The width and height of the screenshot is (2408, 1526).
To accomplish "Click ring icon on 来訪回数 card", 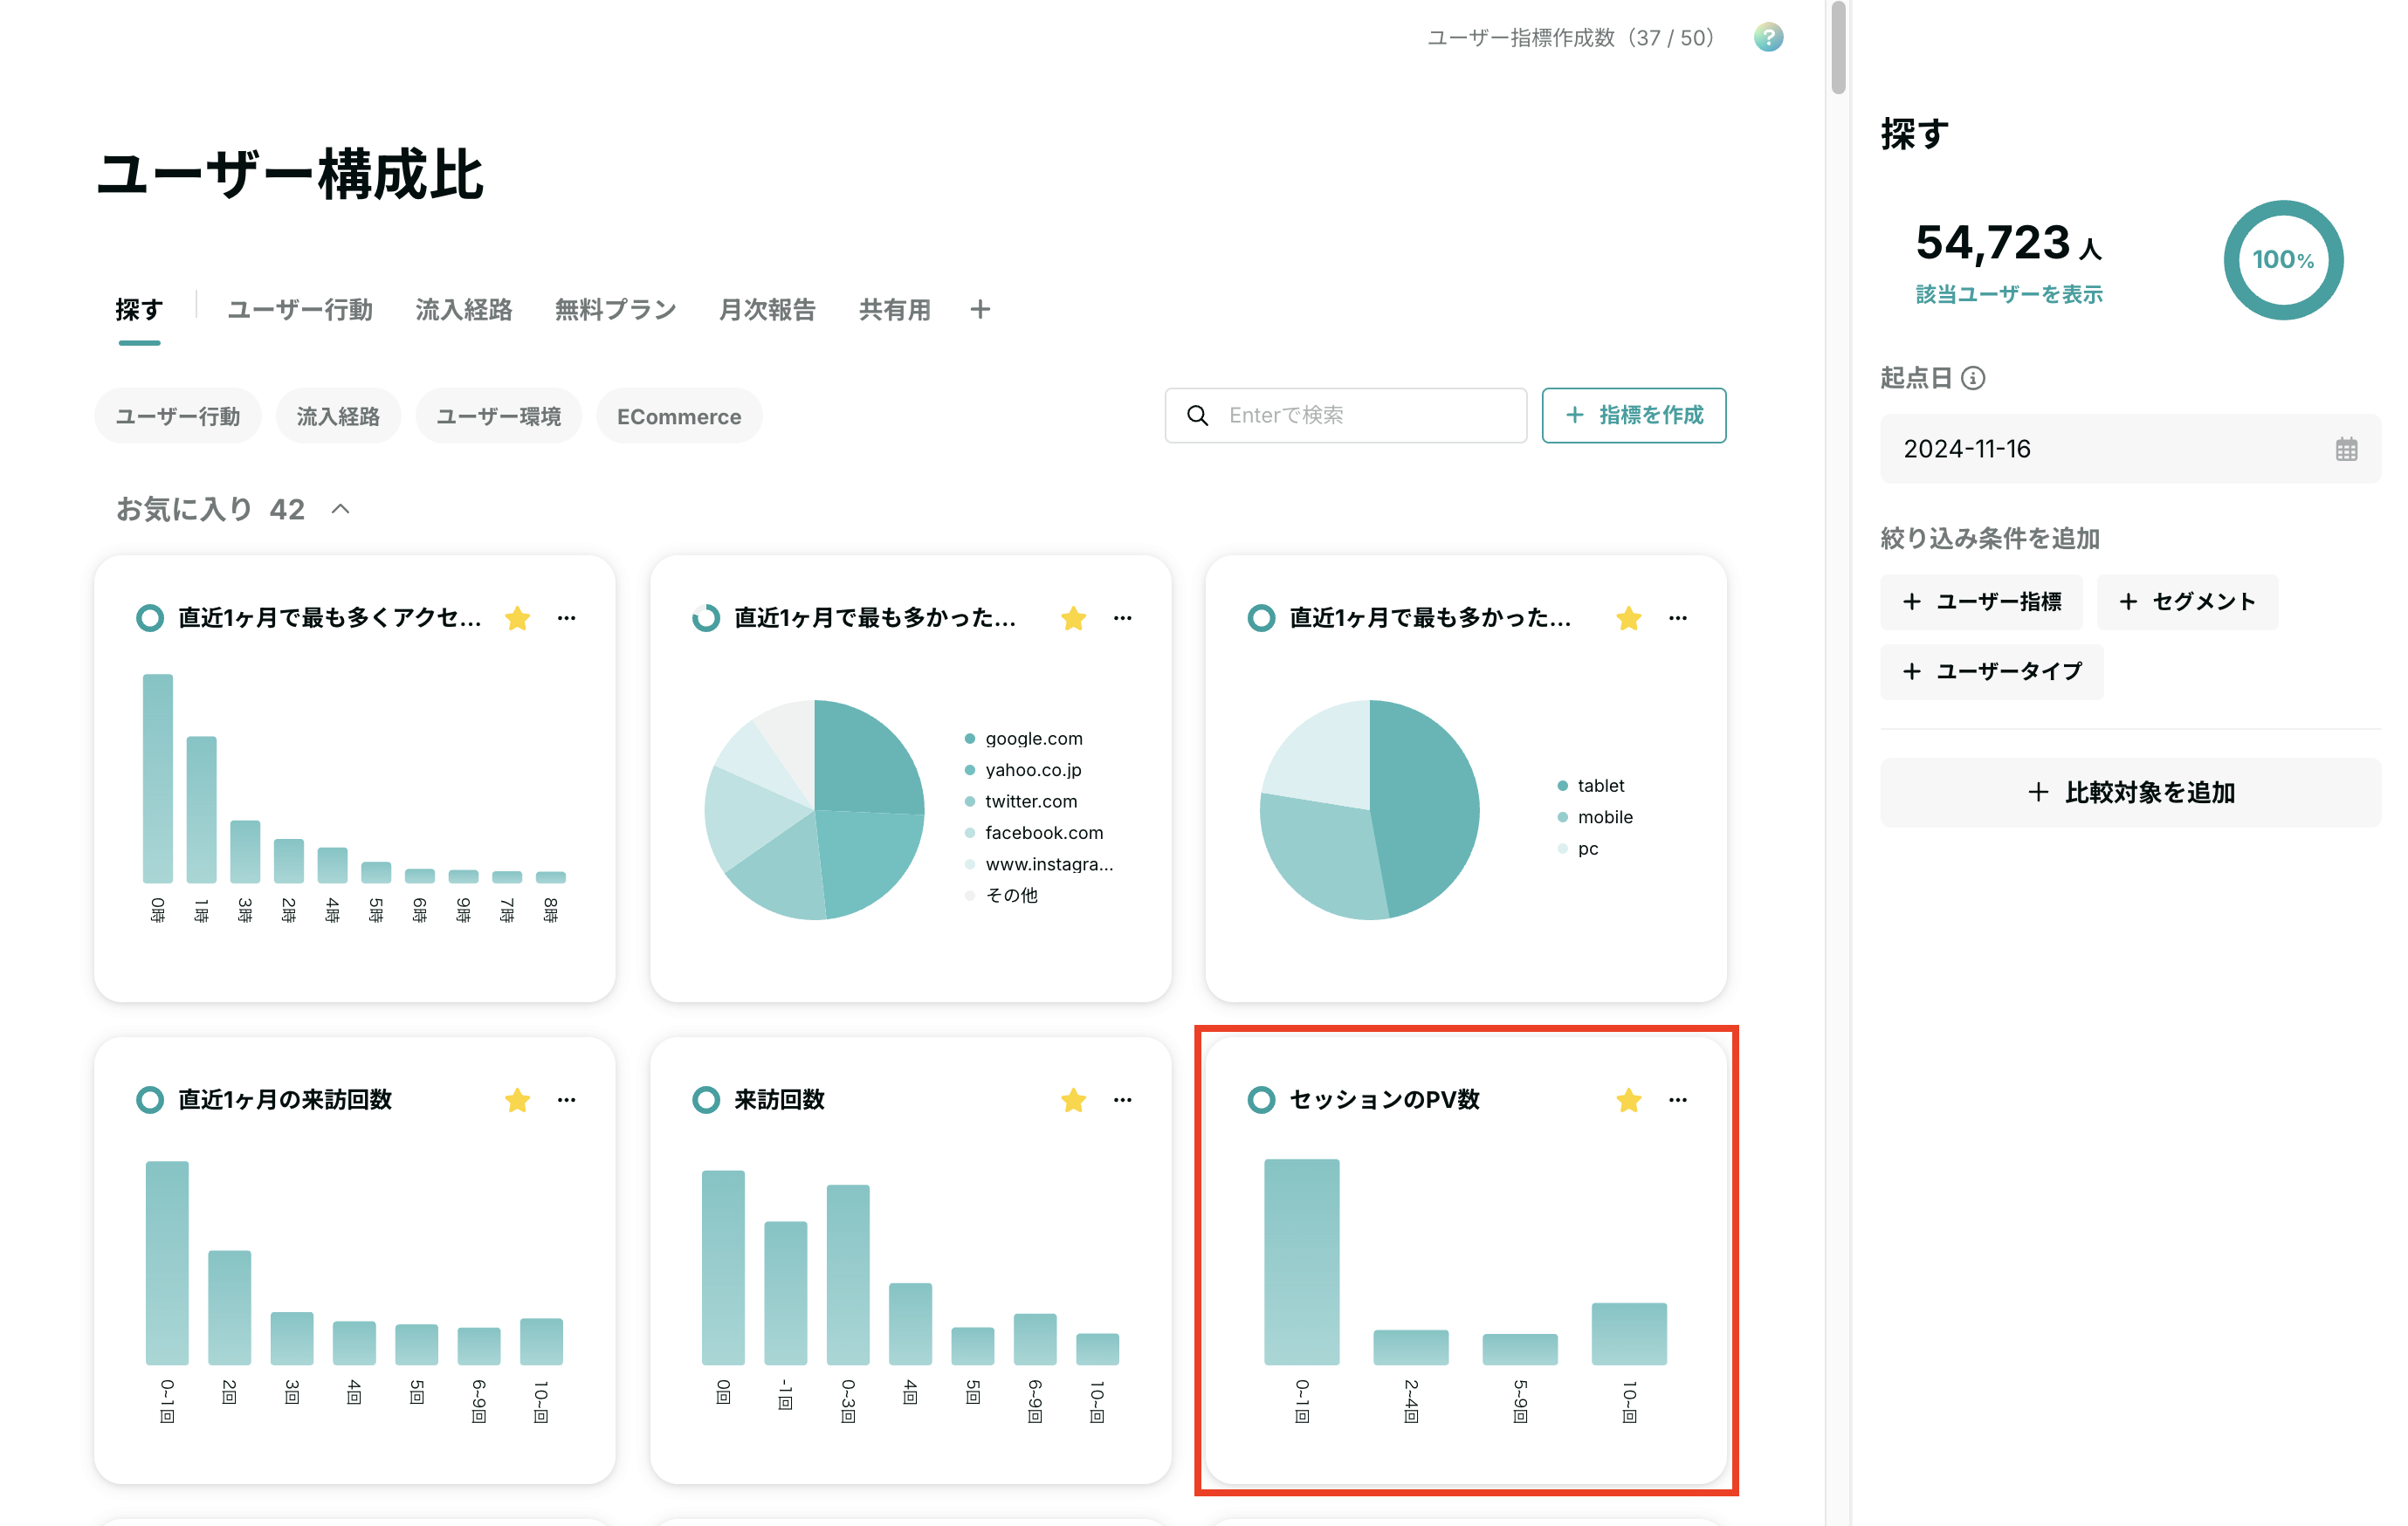I will coord(706,1100).
